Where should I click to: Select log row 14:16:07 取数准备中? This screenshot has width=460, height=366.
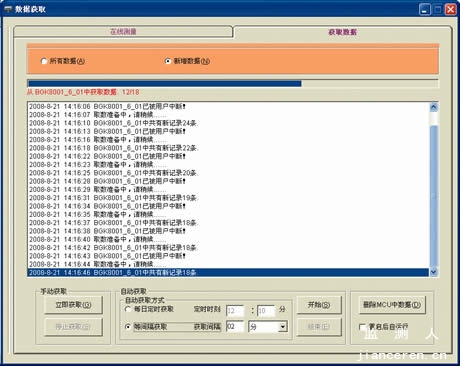(228, 115)
